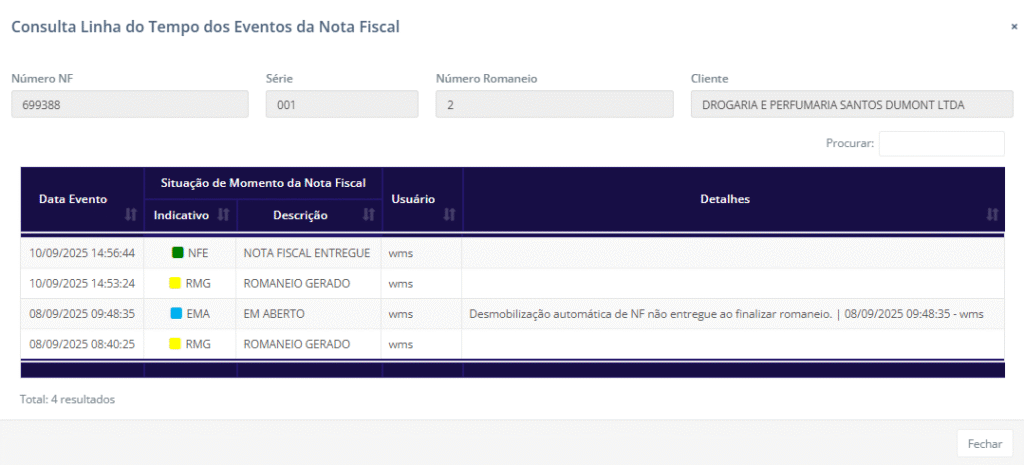Screen dimensions: 1024x465
Task: Sort by Data Evento column arrows
Action: pos(130,215)
